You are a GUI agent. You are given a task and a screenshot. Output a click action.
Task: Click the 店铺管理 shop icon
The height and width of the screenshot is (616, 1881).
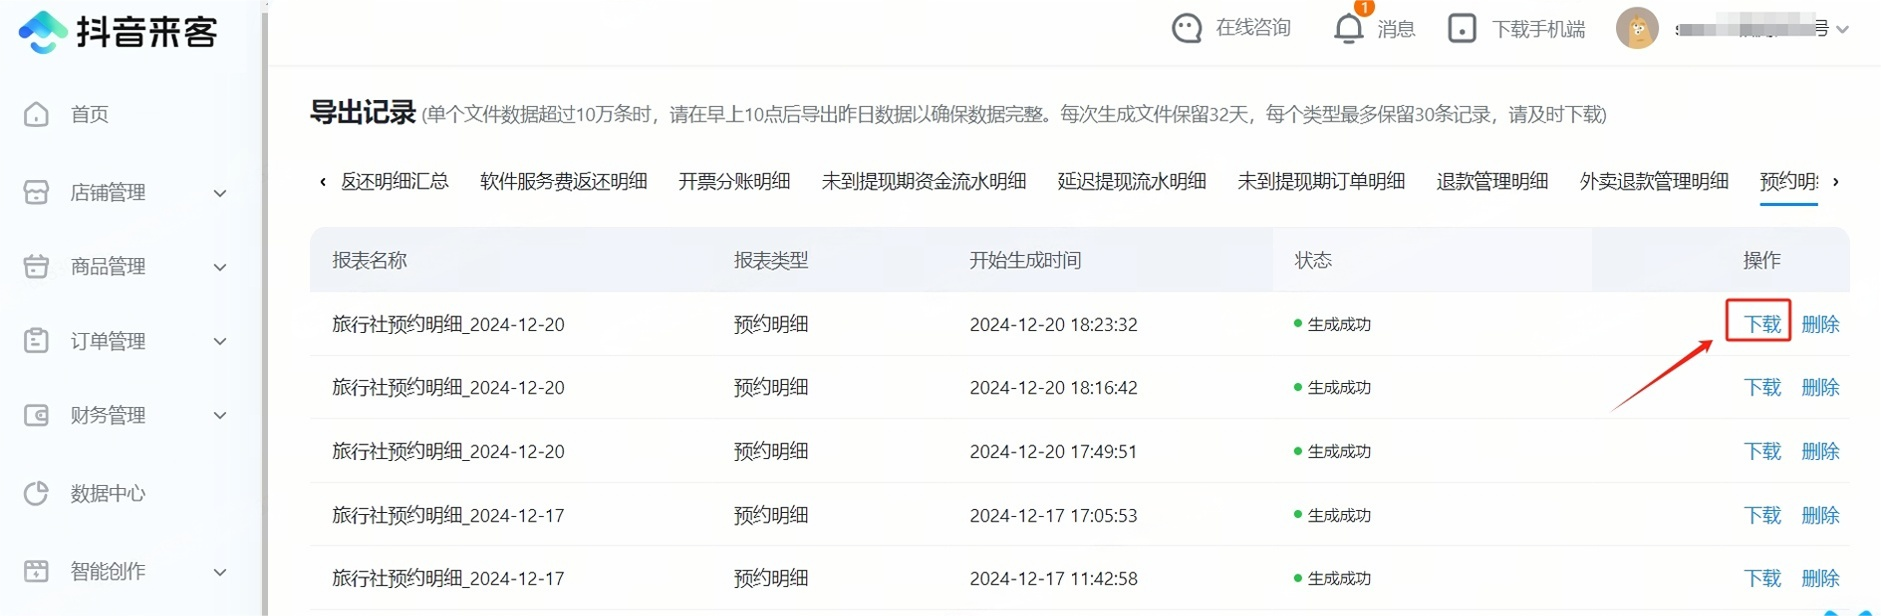tap(36, 192)
